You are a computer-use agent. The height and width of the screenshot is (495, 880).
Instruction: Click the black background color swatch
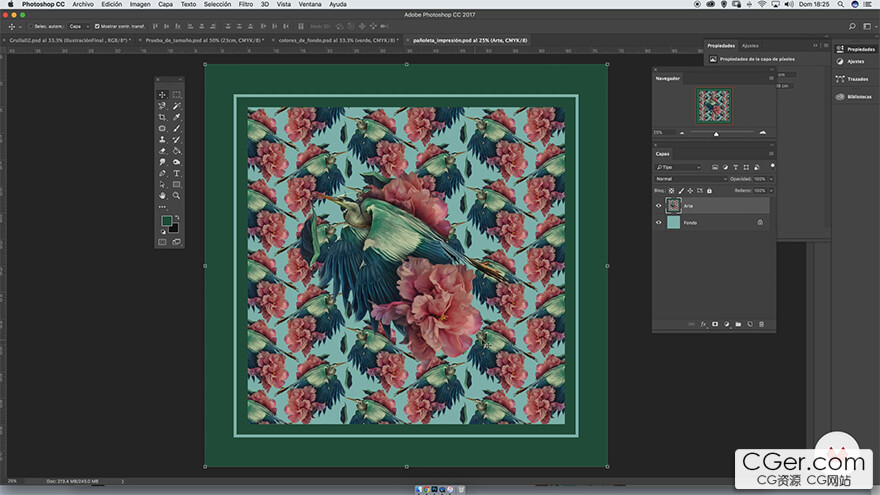[x=175, y=229]
